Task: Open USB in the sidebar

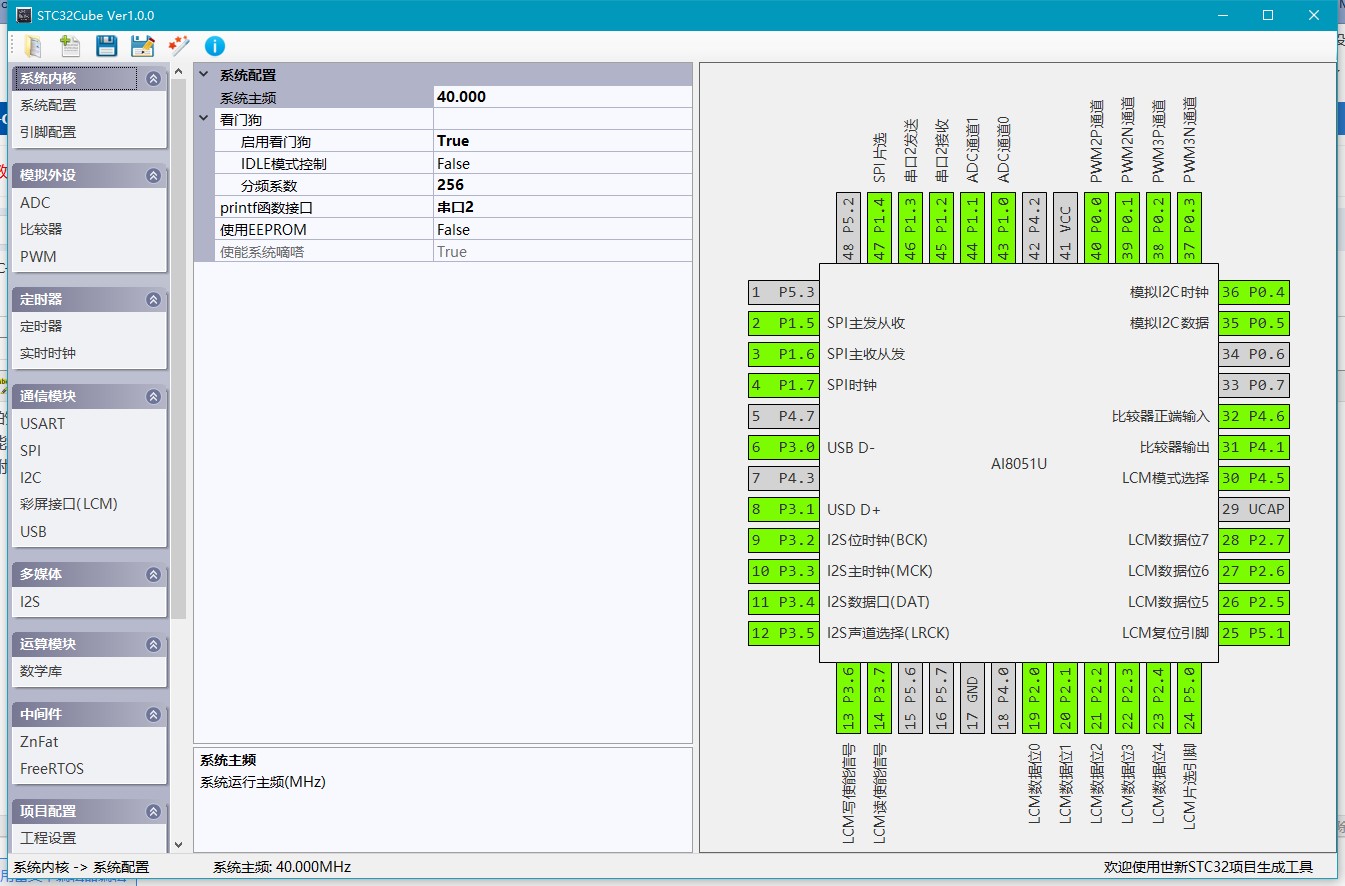Action: 33,531
